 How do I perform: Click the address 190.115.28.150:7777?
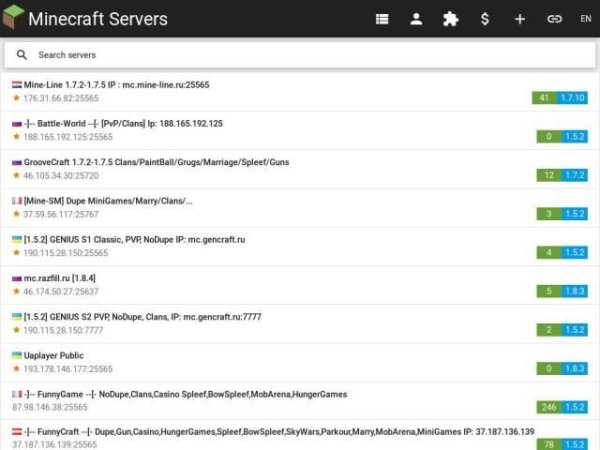coord(64,330)
